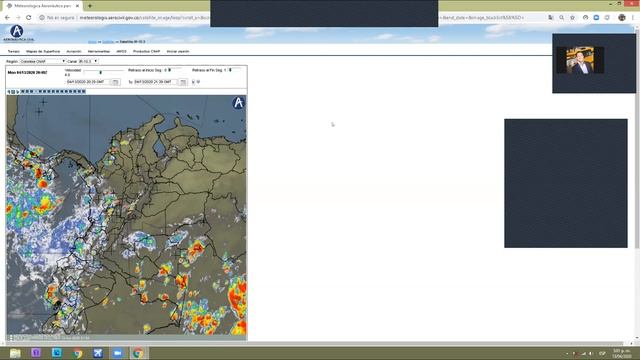Click the Aeronáutica Civil logo
The height and width of the screenshot is (360, 640).
tap(18, 33)
